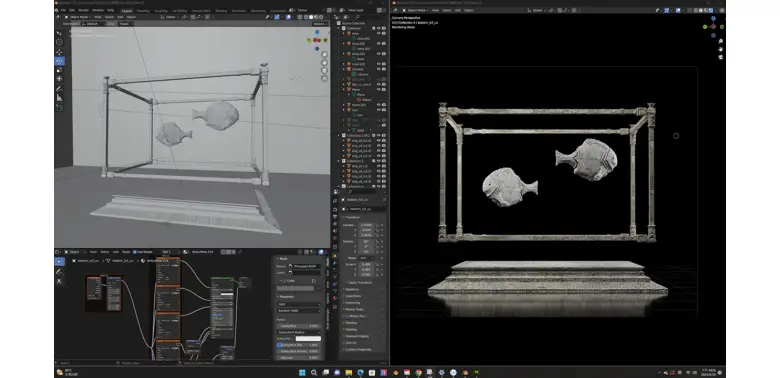Open Material tab in Properties editor
Screen dimensions: 780x378
tap(335, 298)
